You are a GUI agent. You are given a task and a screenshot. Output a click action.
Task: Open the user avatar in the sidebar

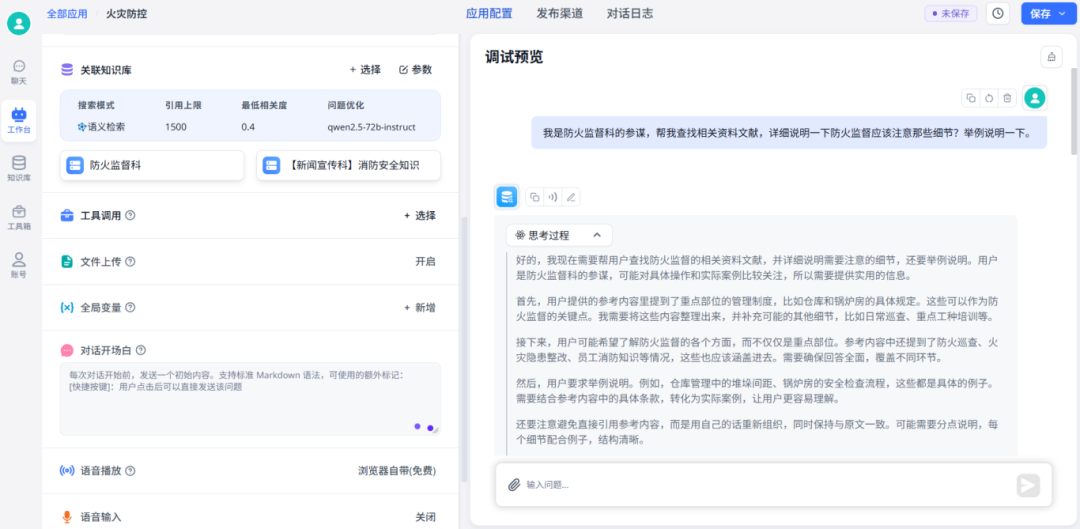(19, 23)
